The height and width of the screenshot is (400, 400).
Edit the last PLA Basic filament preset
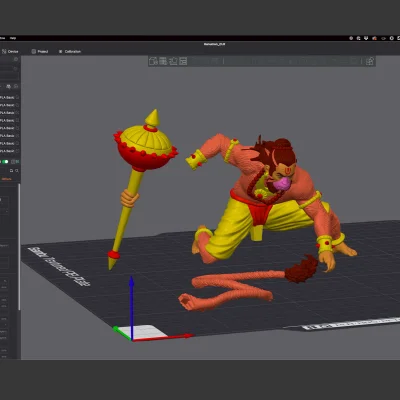17,151
